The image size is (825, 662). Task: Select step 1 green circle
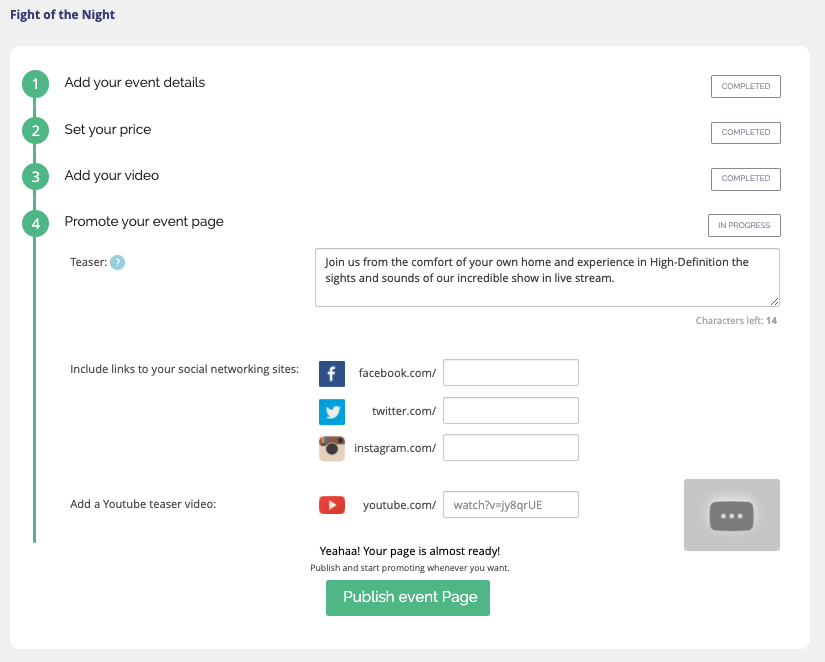coord(35,84)
